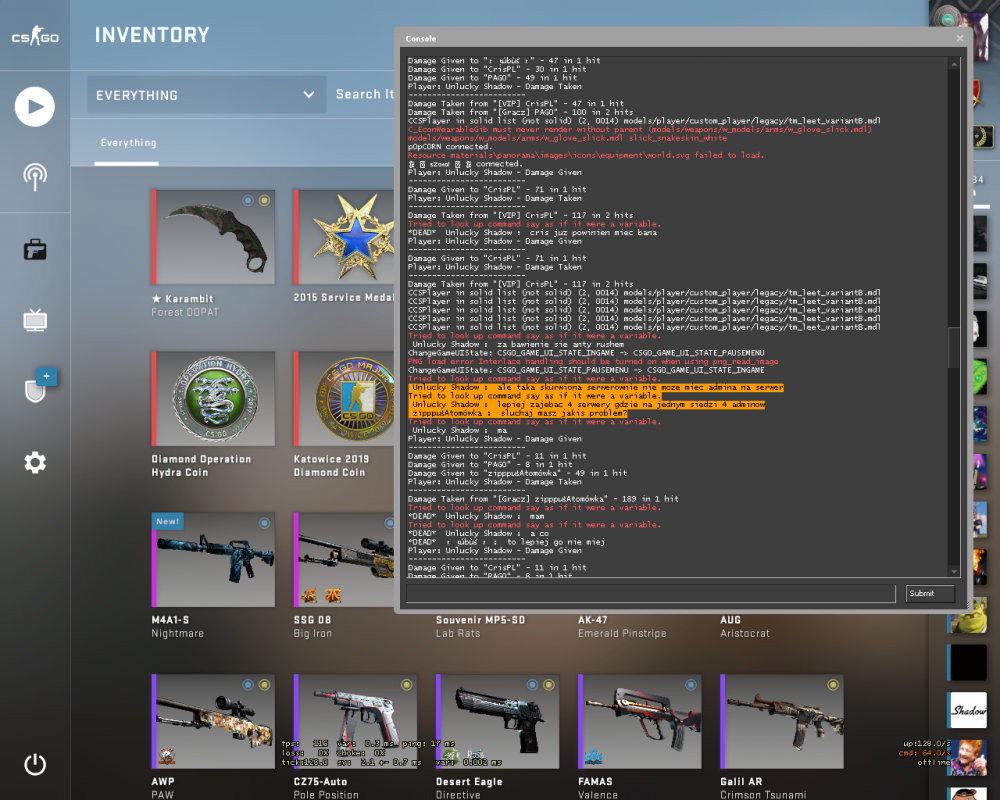The image size is (1000, 800).
Task: Click the console Submit button
Action: pyautogui.click(x=930, y=593)
